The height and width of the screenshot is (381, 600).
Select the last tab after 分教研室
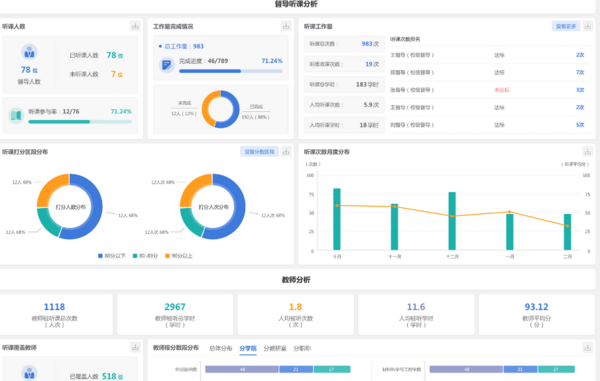click(x=302, y=348)
